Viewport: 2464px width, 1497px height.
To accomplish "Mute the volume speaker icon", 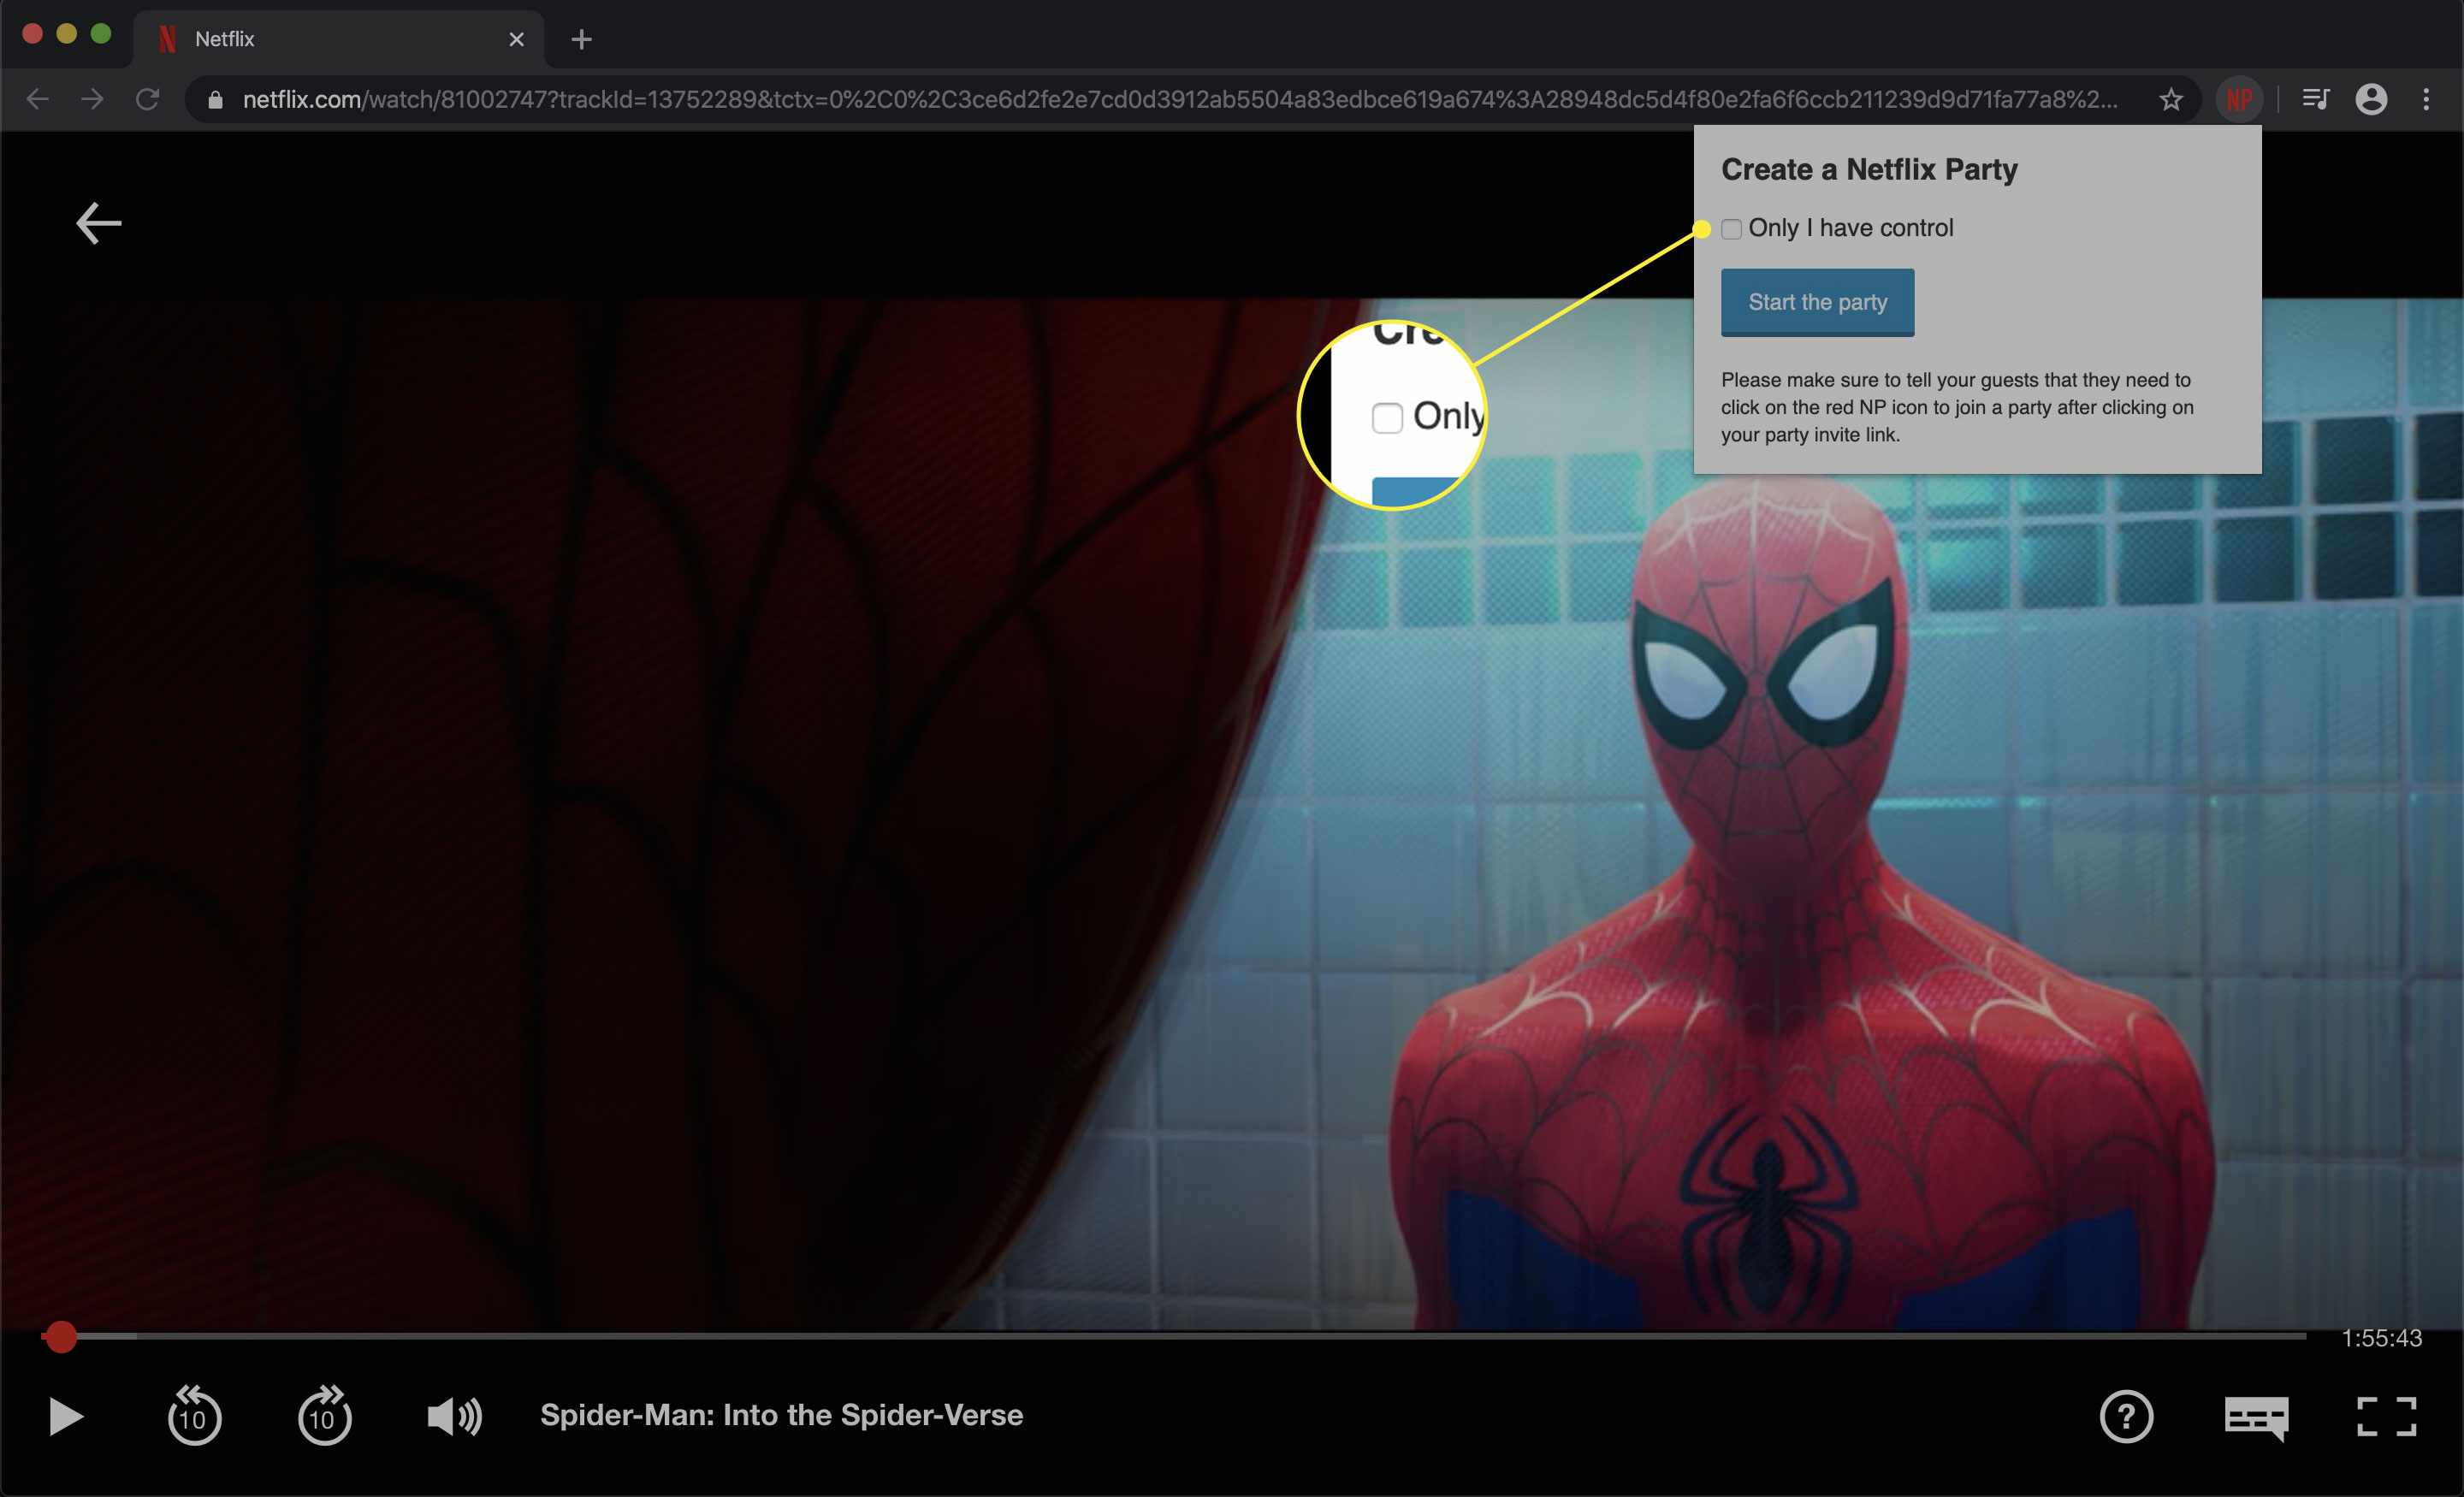I will (454, 1416).
